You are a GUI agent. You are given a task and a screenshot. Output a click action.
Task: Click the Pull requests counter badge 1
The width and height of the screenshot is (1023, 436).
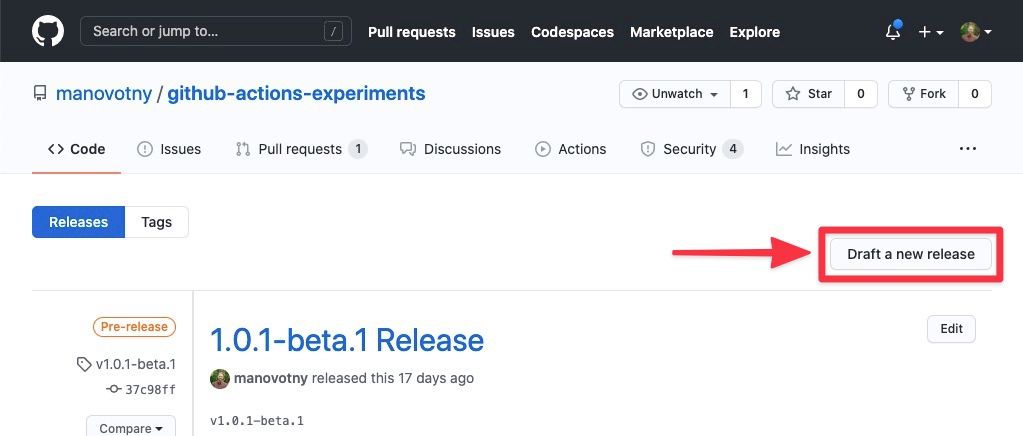point(358,149)
